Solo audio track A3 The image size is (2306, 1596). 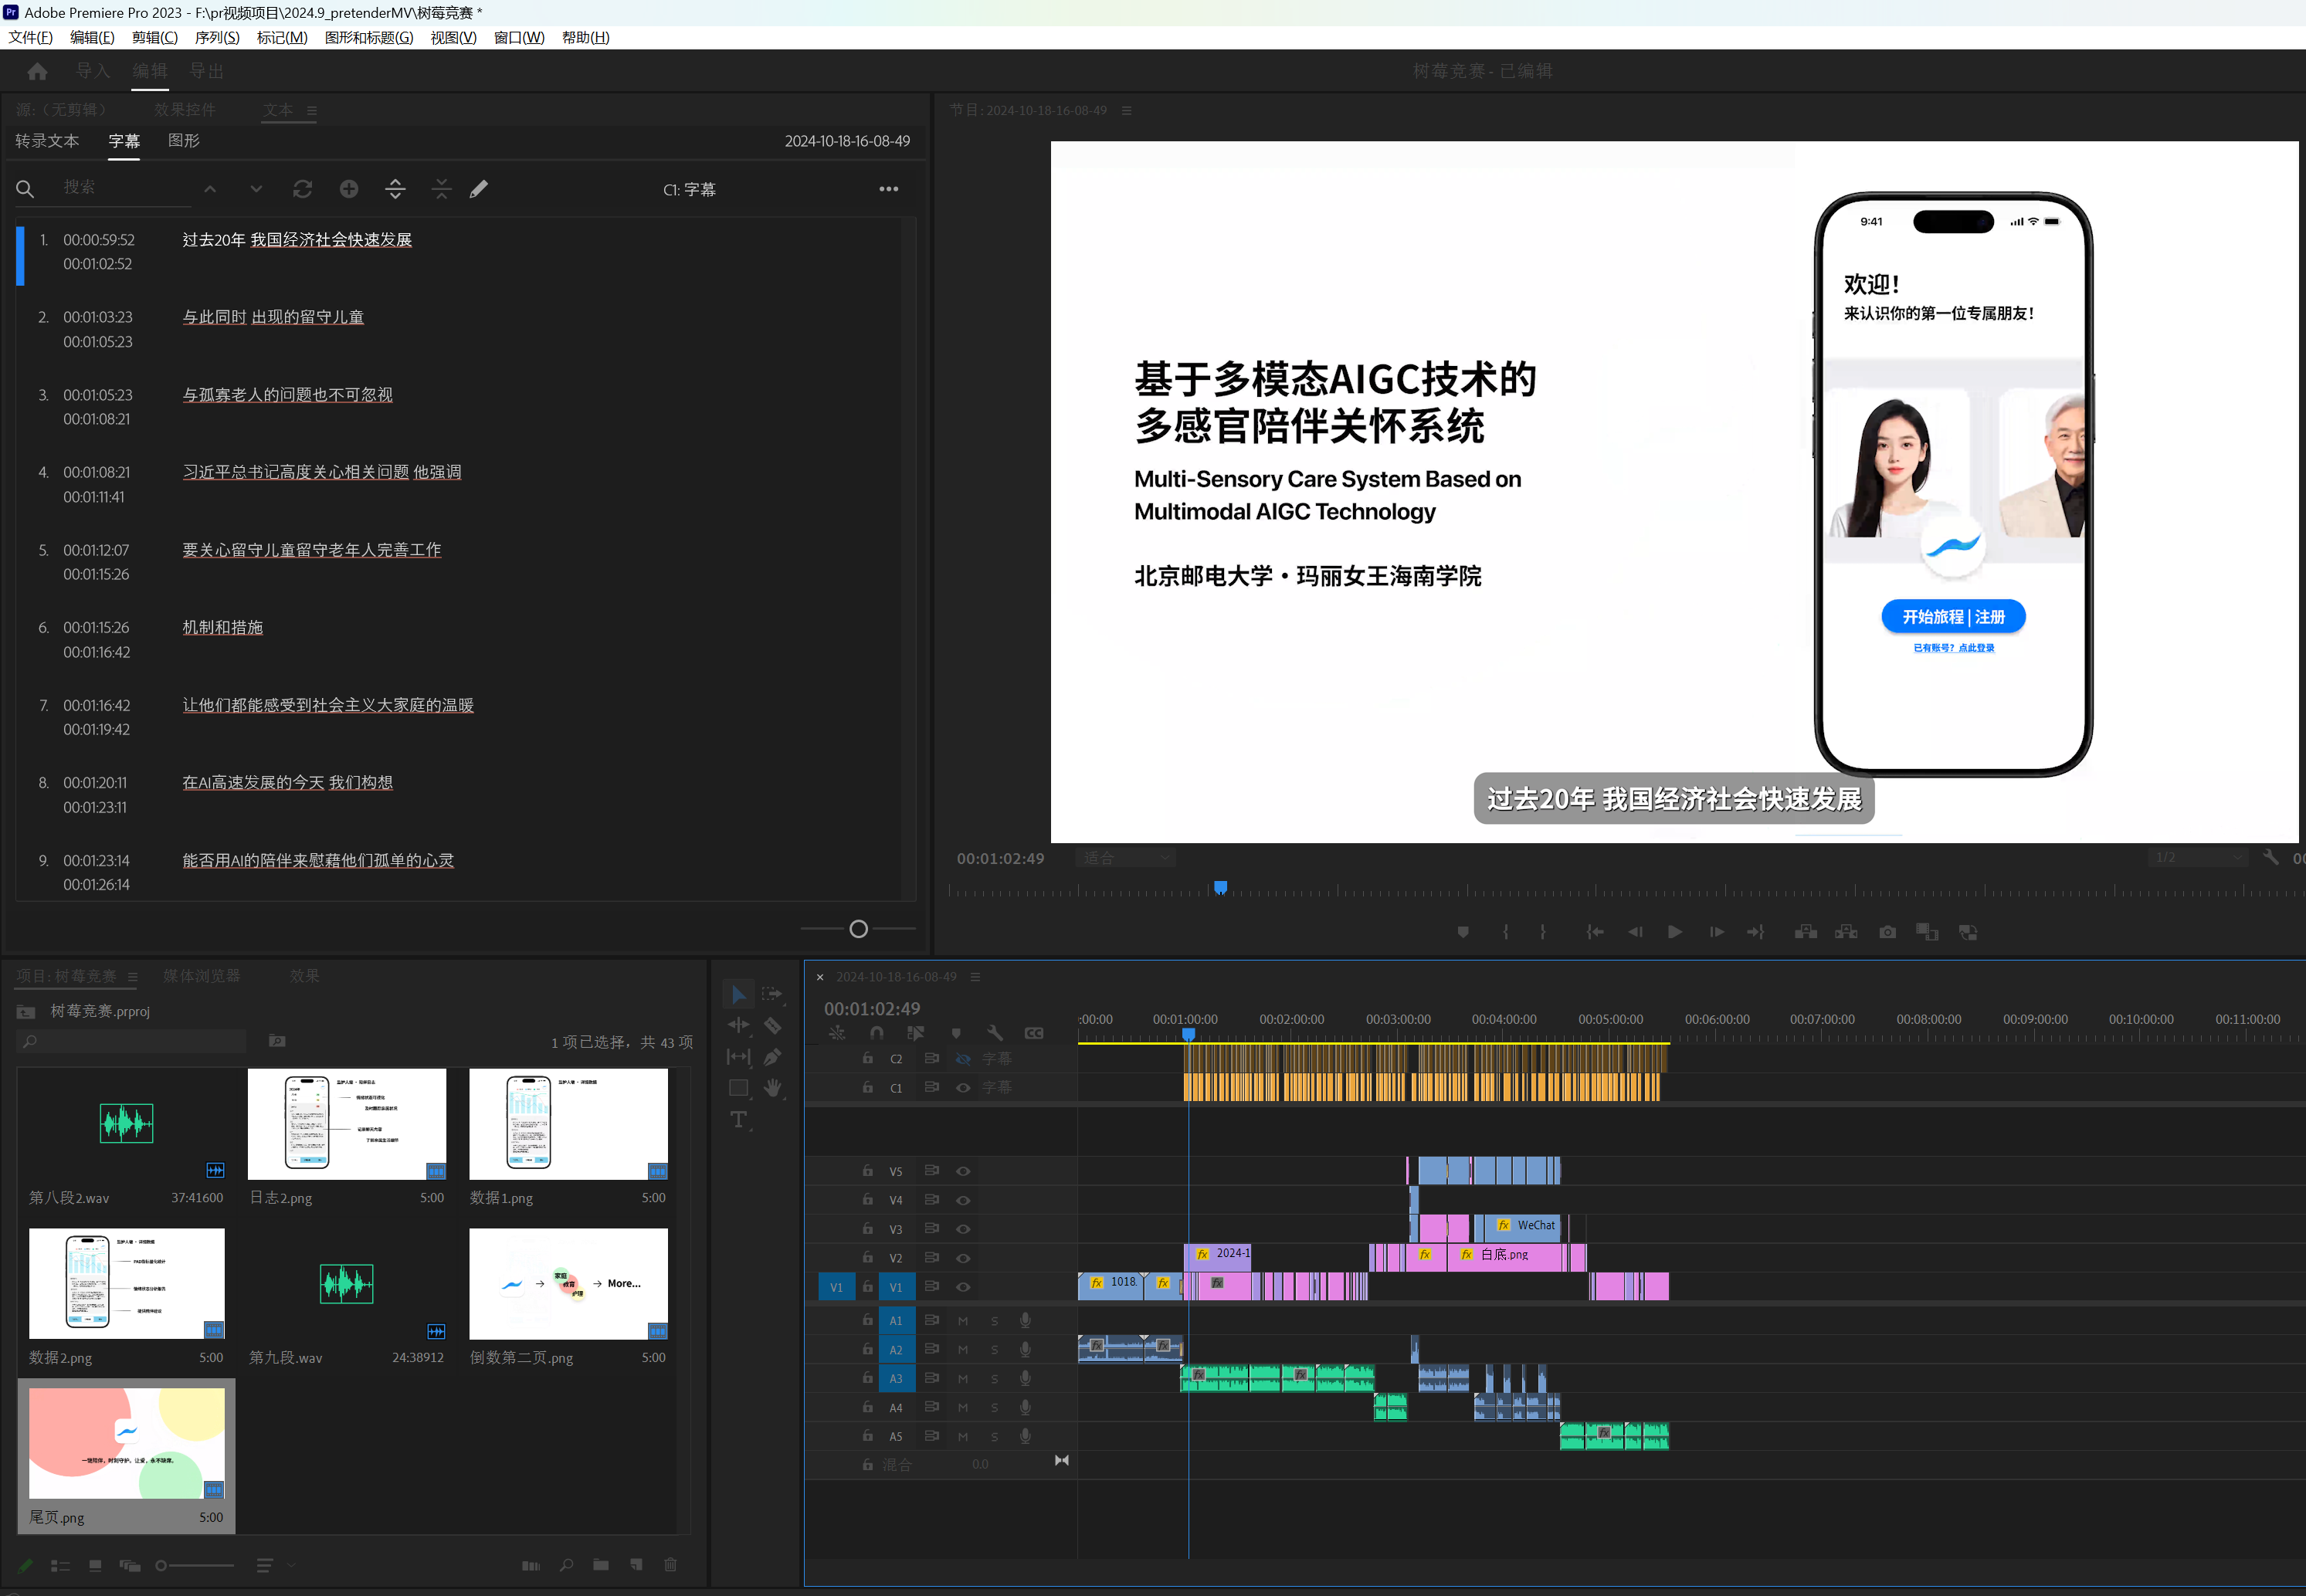click(994, 1379)
